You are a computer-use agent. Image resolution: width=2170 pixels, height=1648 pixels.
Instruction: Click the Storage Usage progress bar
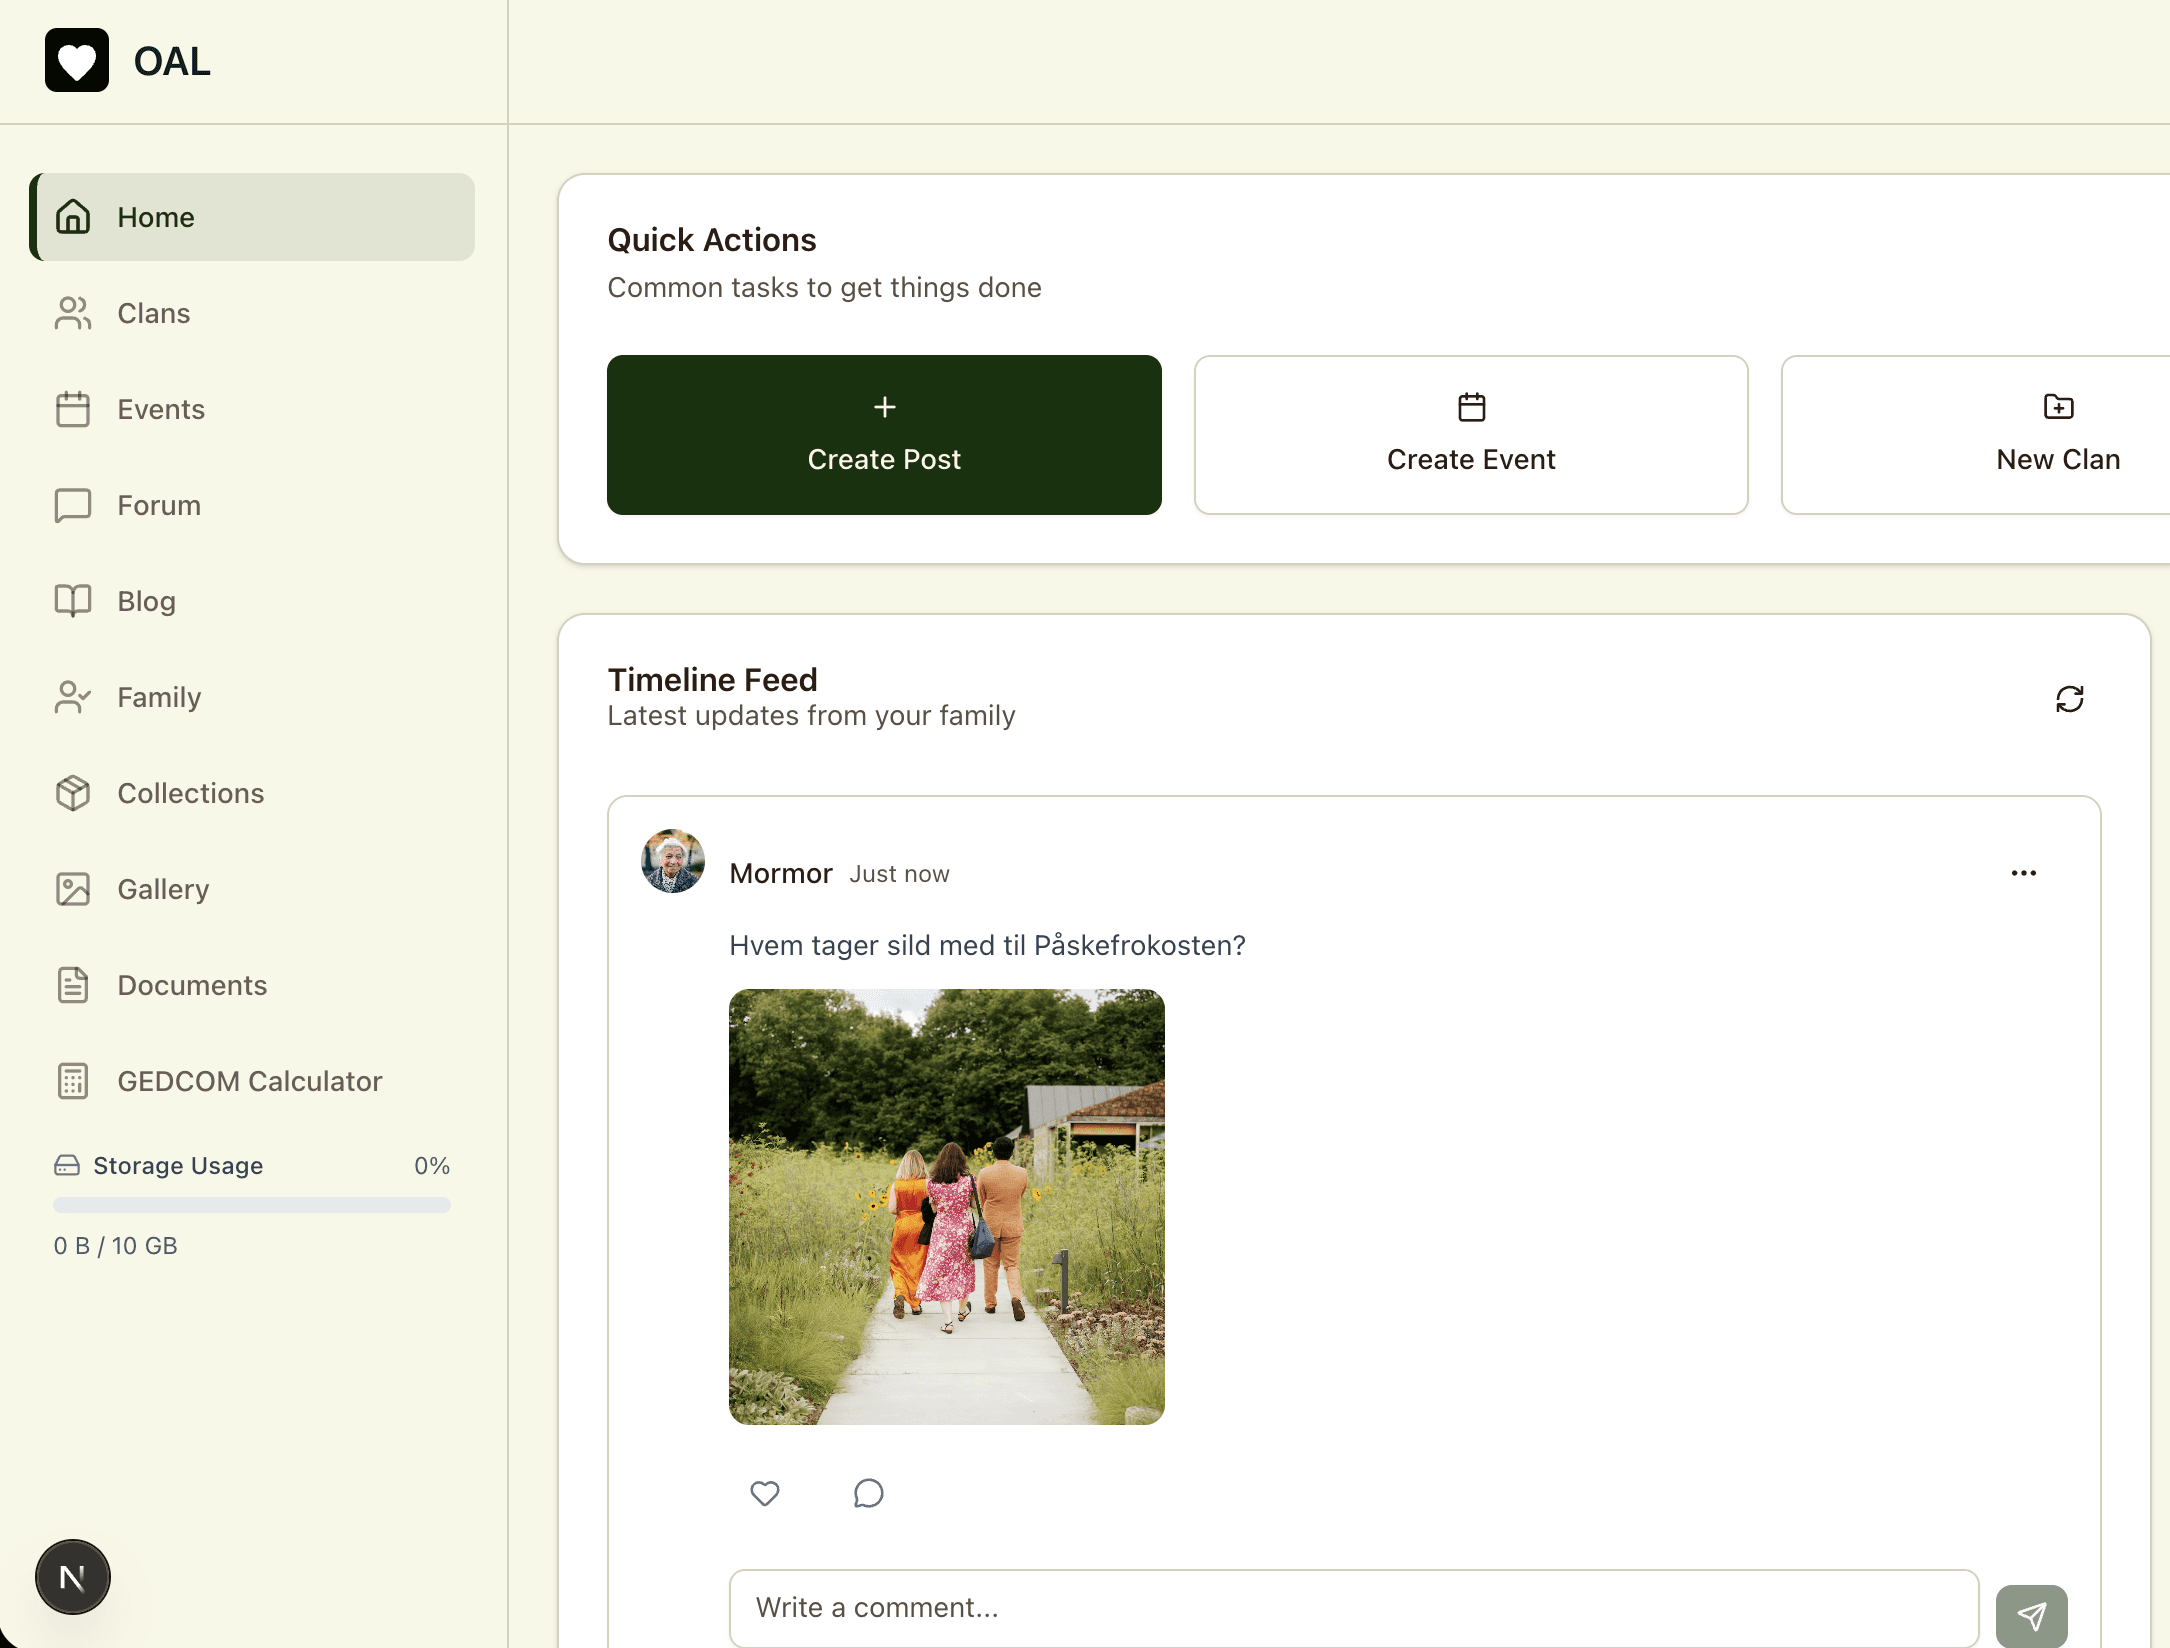tap(251, 1205)
